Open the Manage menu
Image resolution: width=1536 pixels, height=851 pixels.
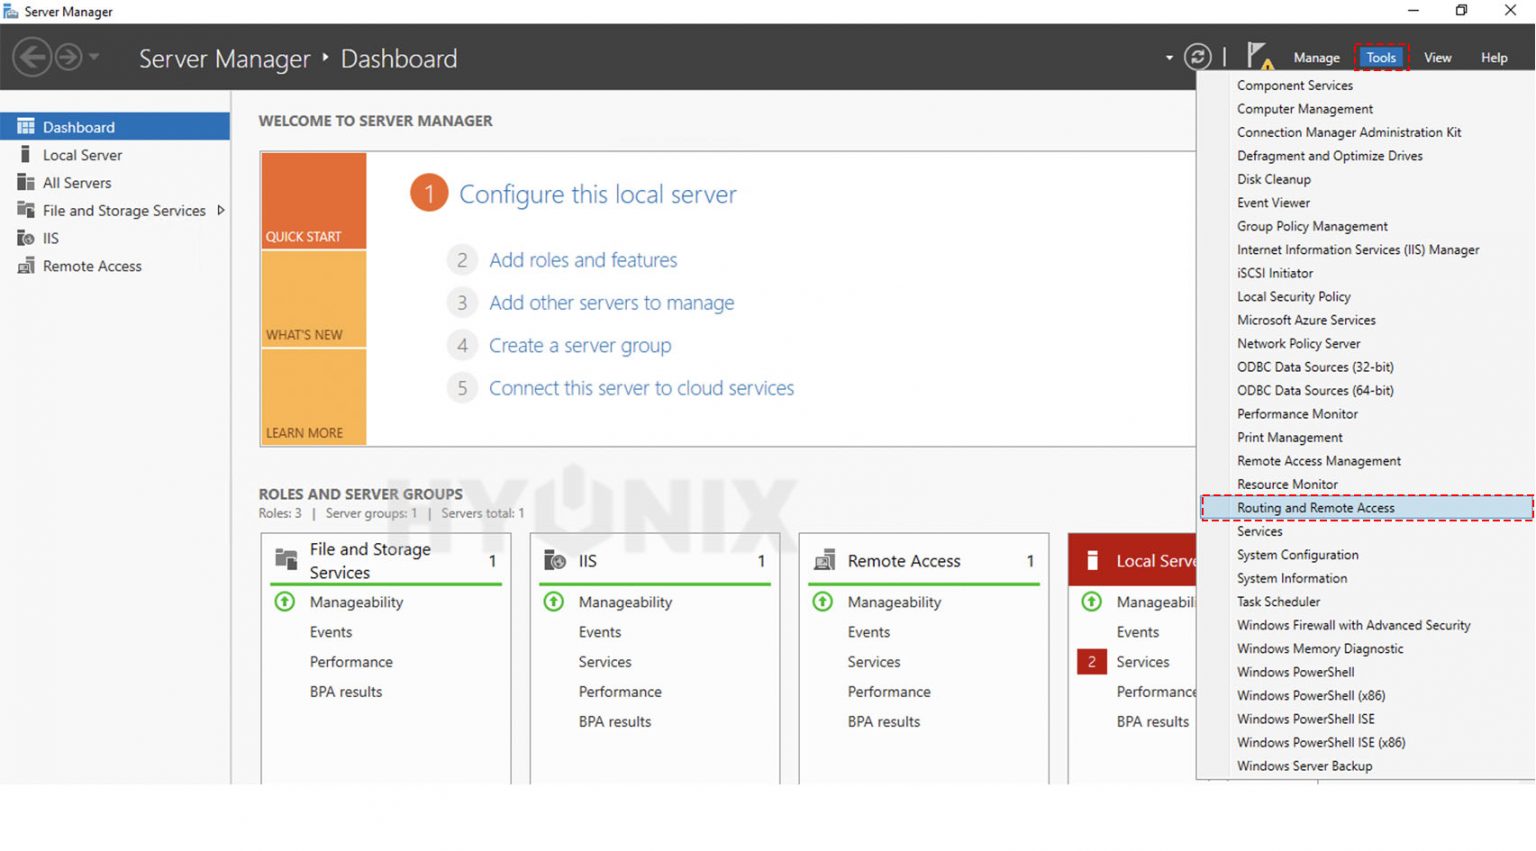coord(1316,58)
